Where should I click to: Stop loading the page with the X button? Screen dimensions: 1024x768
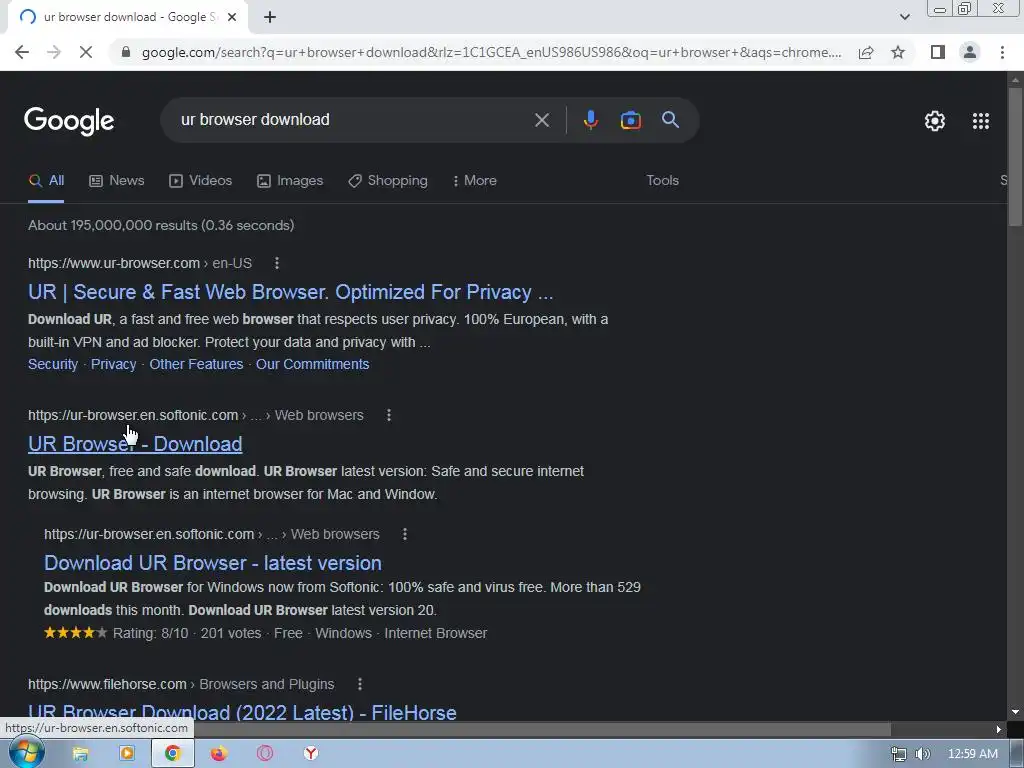[x=86, y=52]
